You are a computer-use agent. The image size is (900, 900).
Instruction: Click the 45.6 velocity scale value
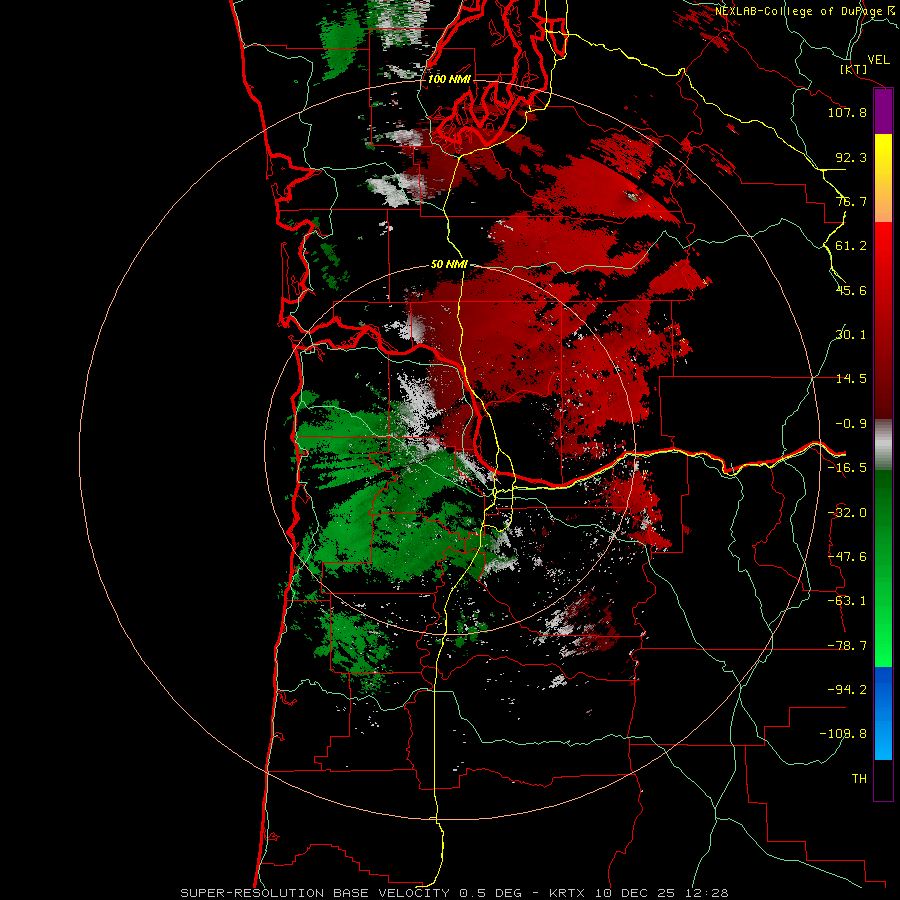(851, 290)
